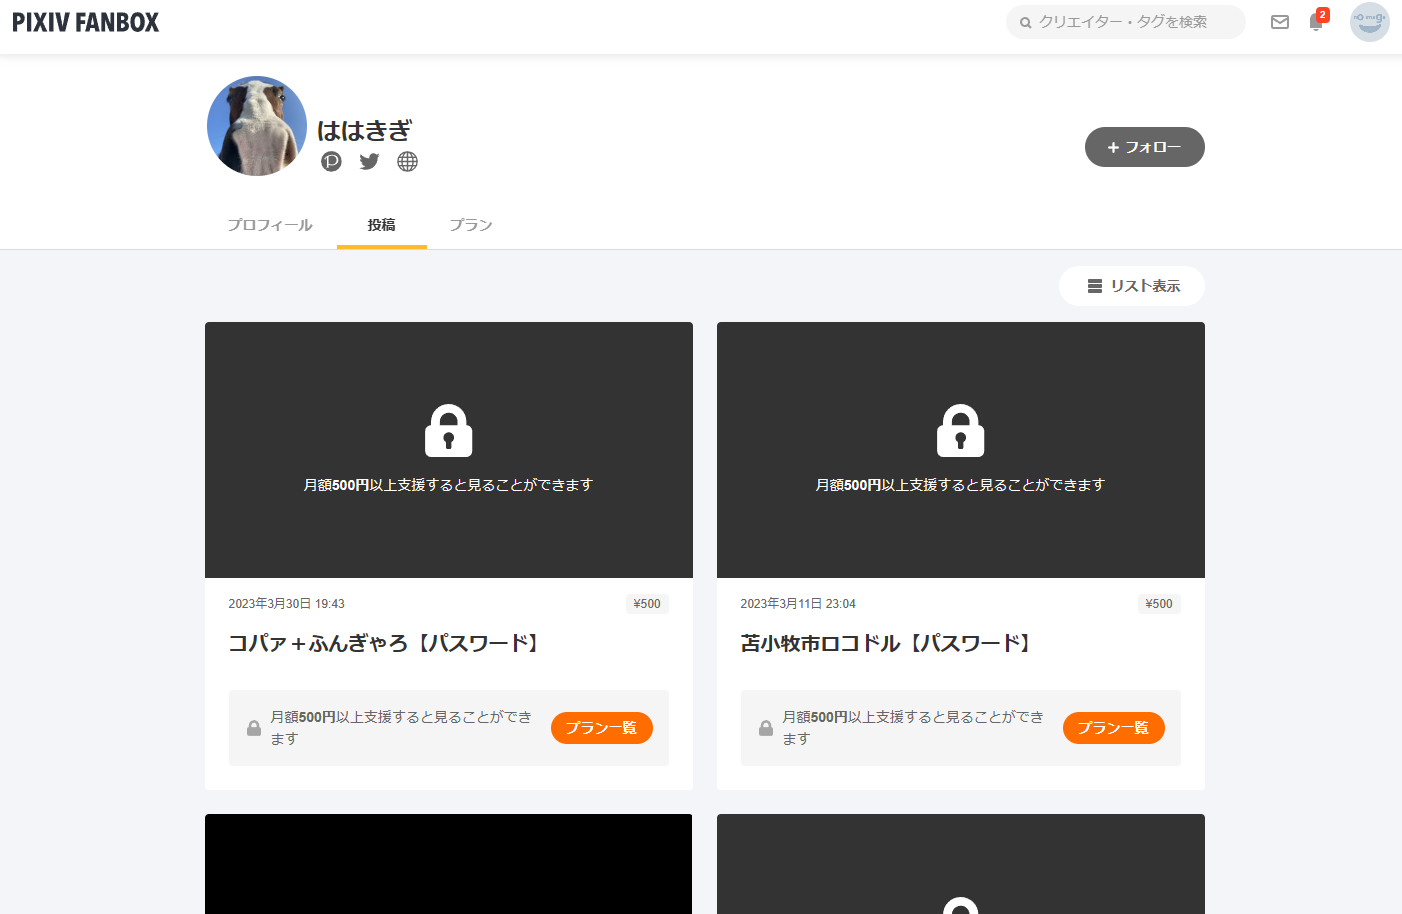Click lock icon on コパァ+ふんぎゃろ post
The height and width of the screenshot is (914, 1402).
pyautogui.click(x=448, y=431)
